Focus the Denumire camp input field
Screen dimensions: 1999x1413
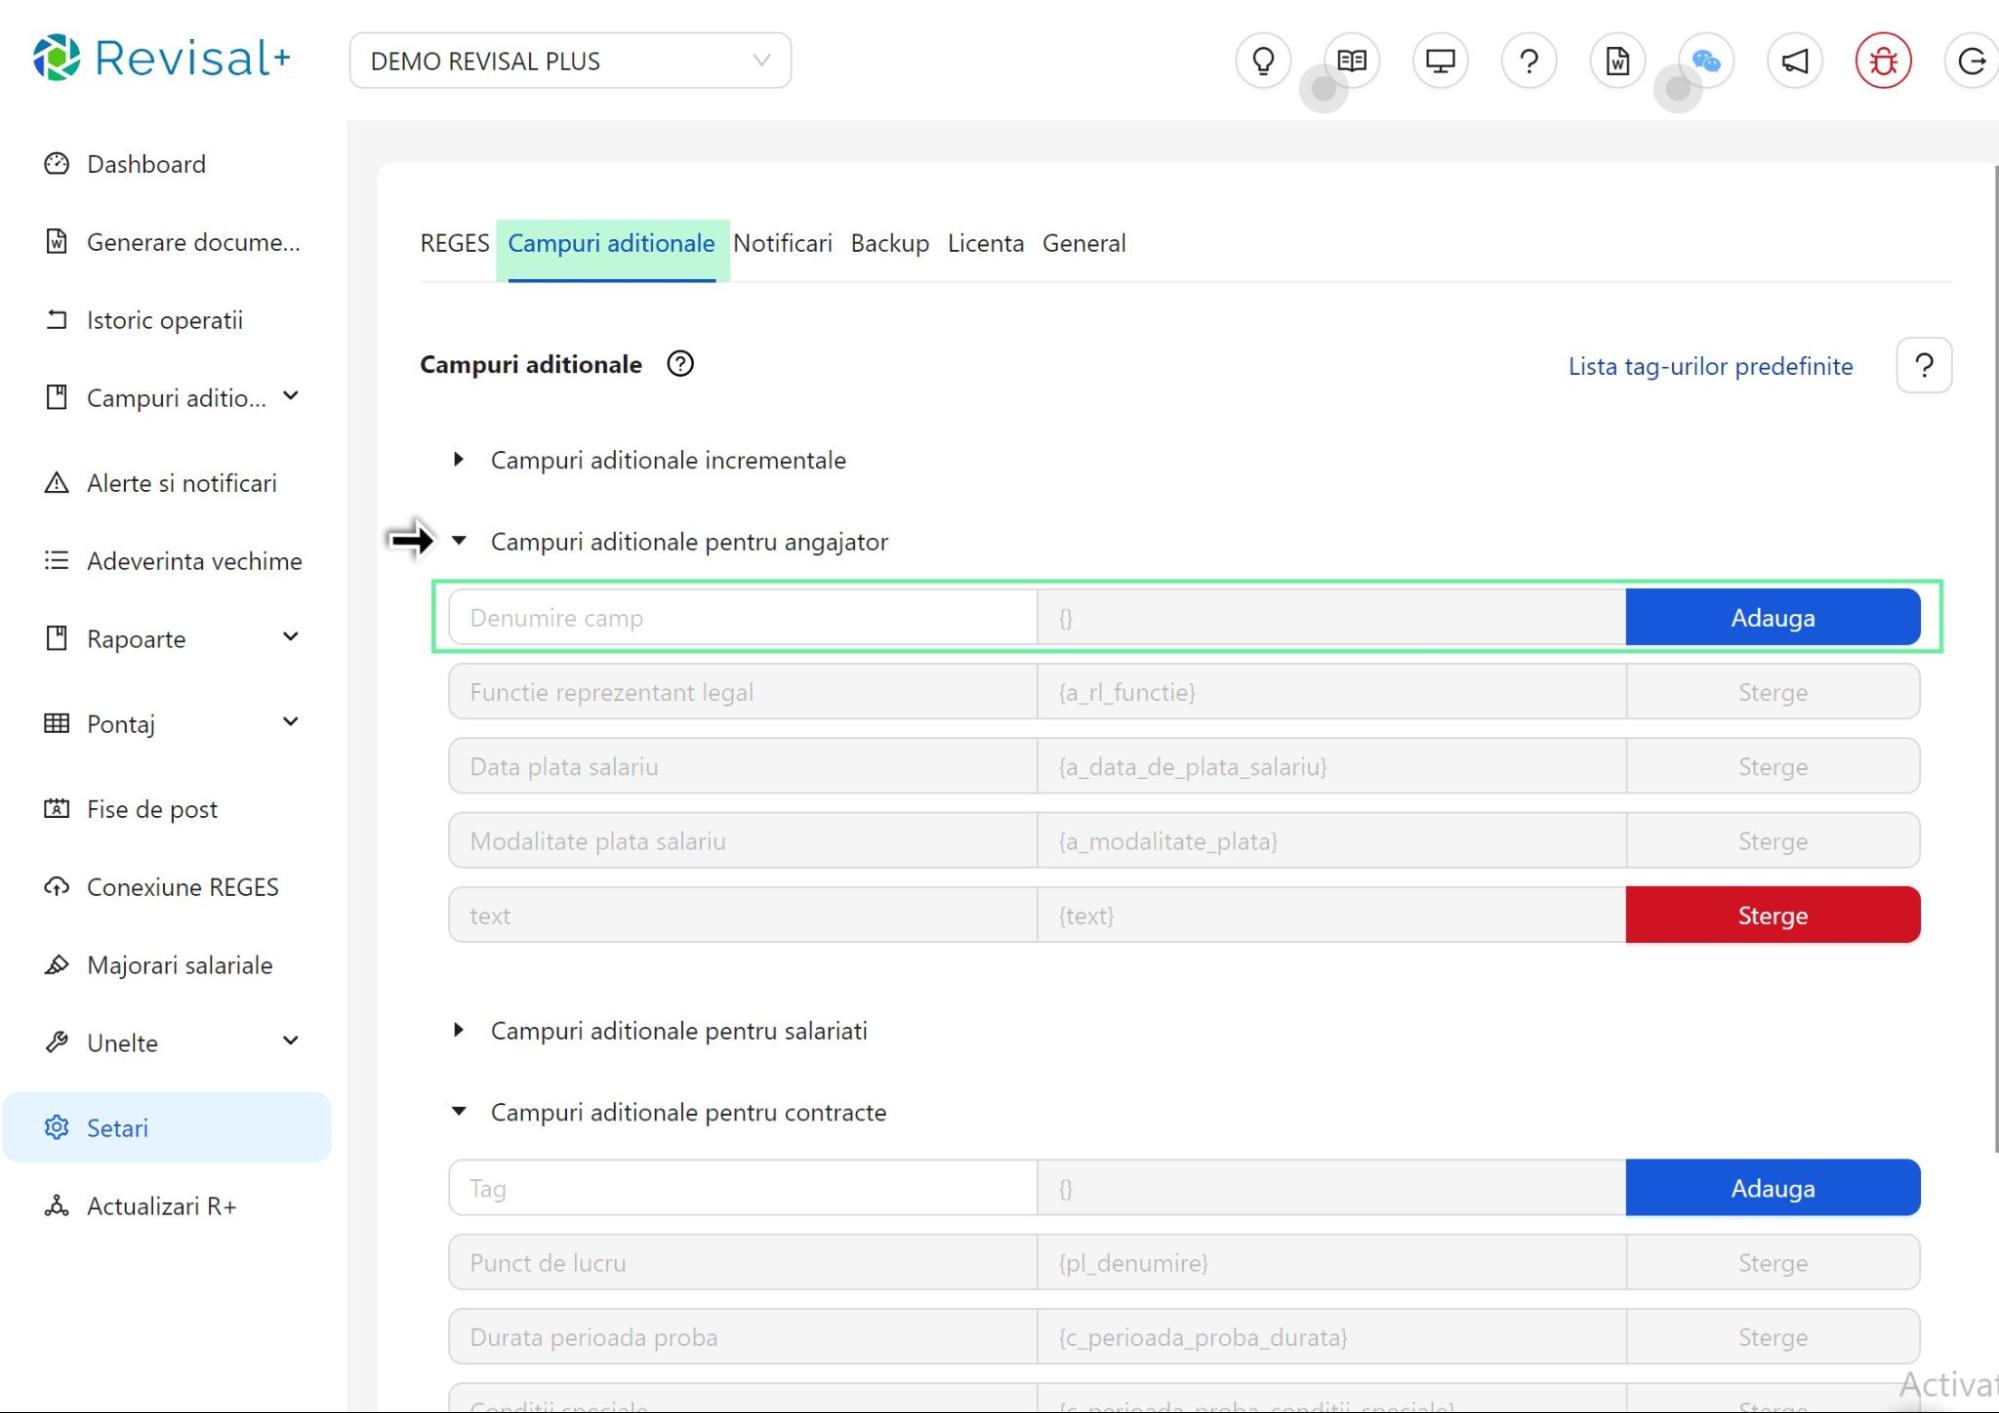tap(742, 618)
